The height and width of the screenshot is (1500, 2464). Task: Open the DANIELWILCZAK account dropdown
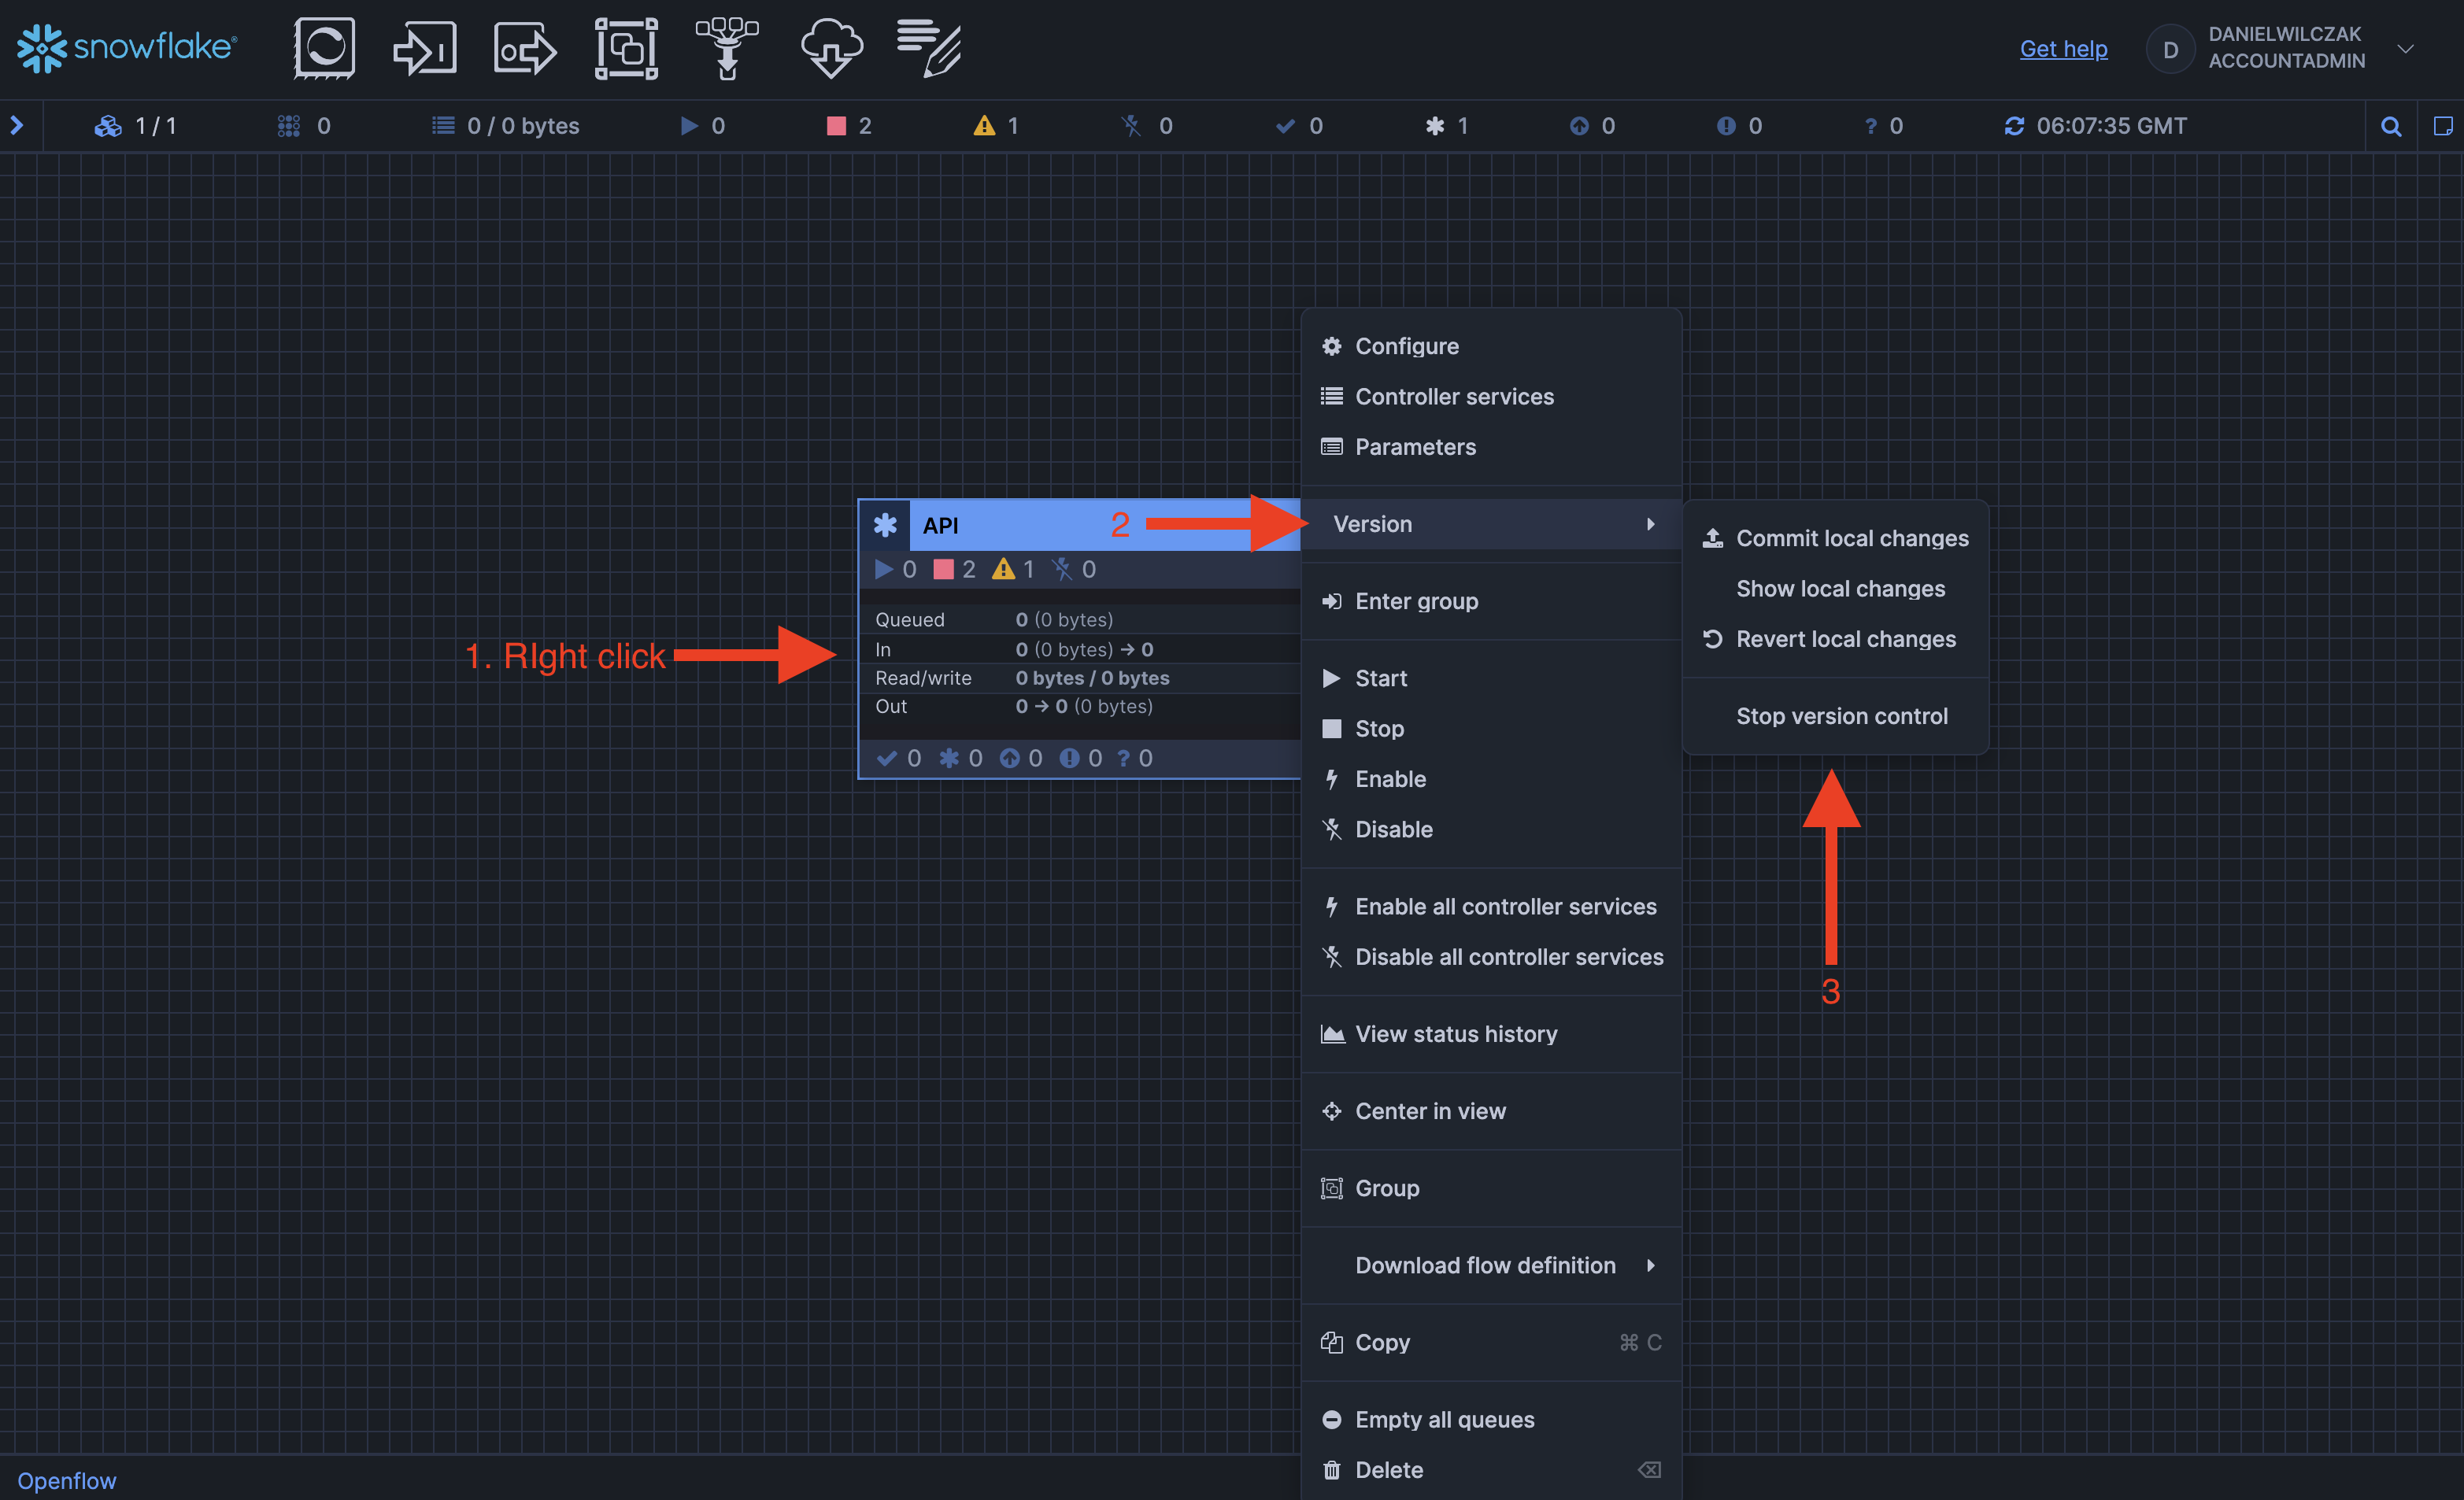(2406, 48)
